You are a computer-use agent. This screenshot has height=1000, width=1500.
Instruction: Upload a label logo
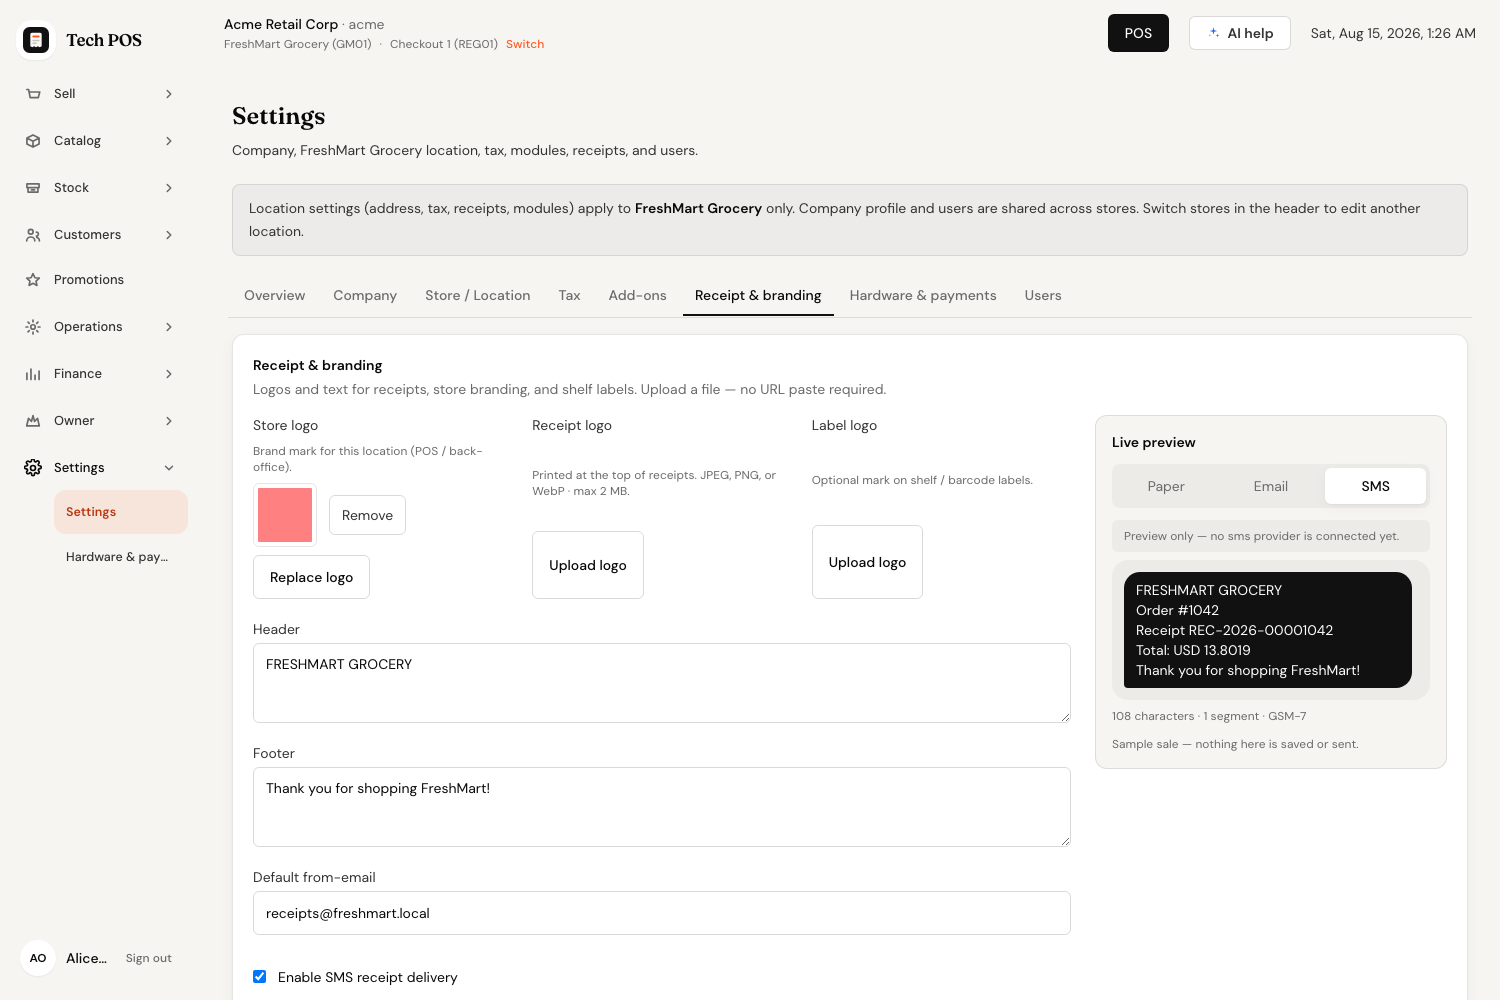point(867,562)
